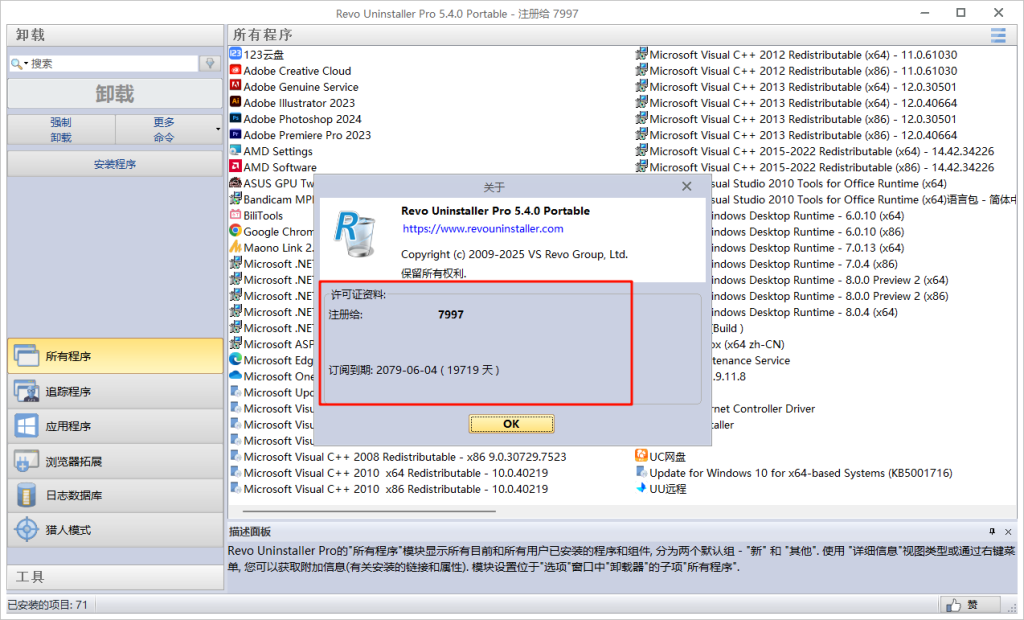Screen dimensions: 1024x620
Task: Select the Adobe Illustrator 2023 icon
Action: [235, 103]
